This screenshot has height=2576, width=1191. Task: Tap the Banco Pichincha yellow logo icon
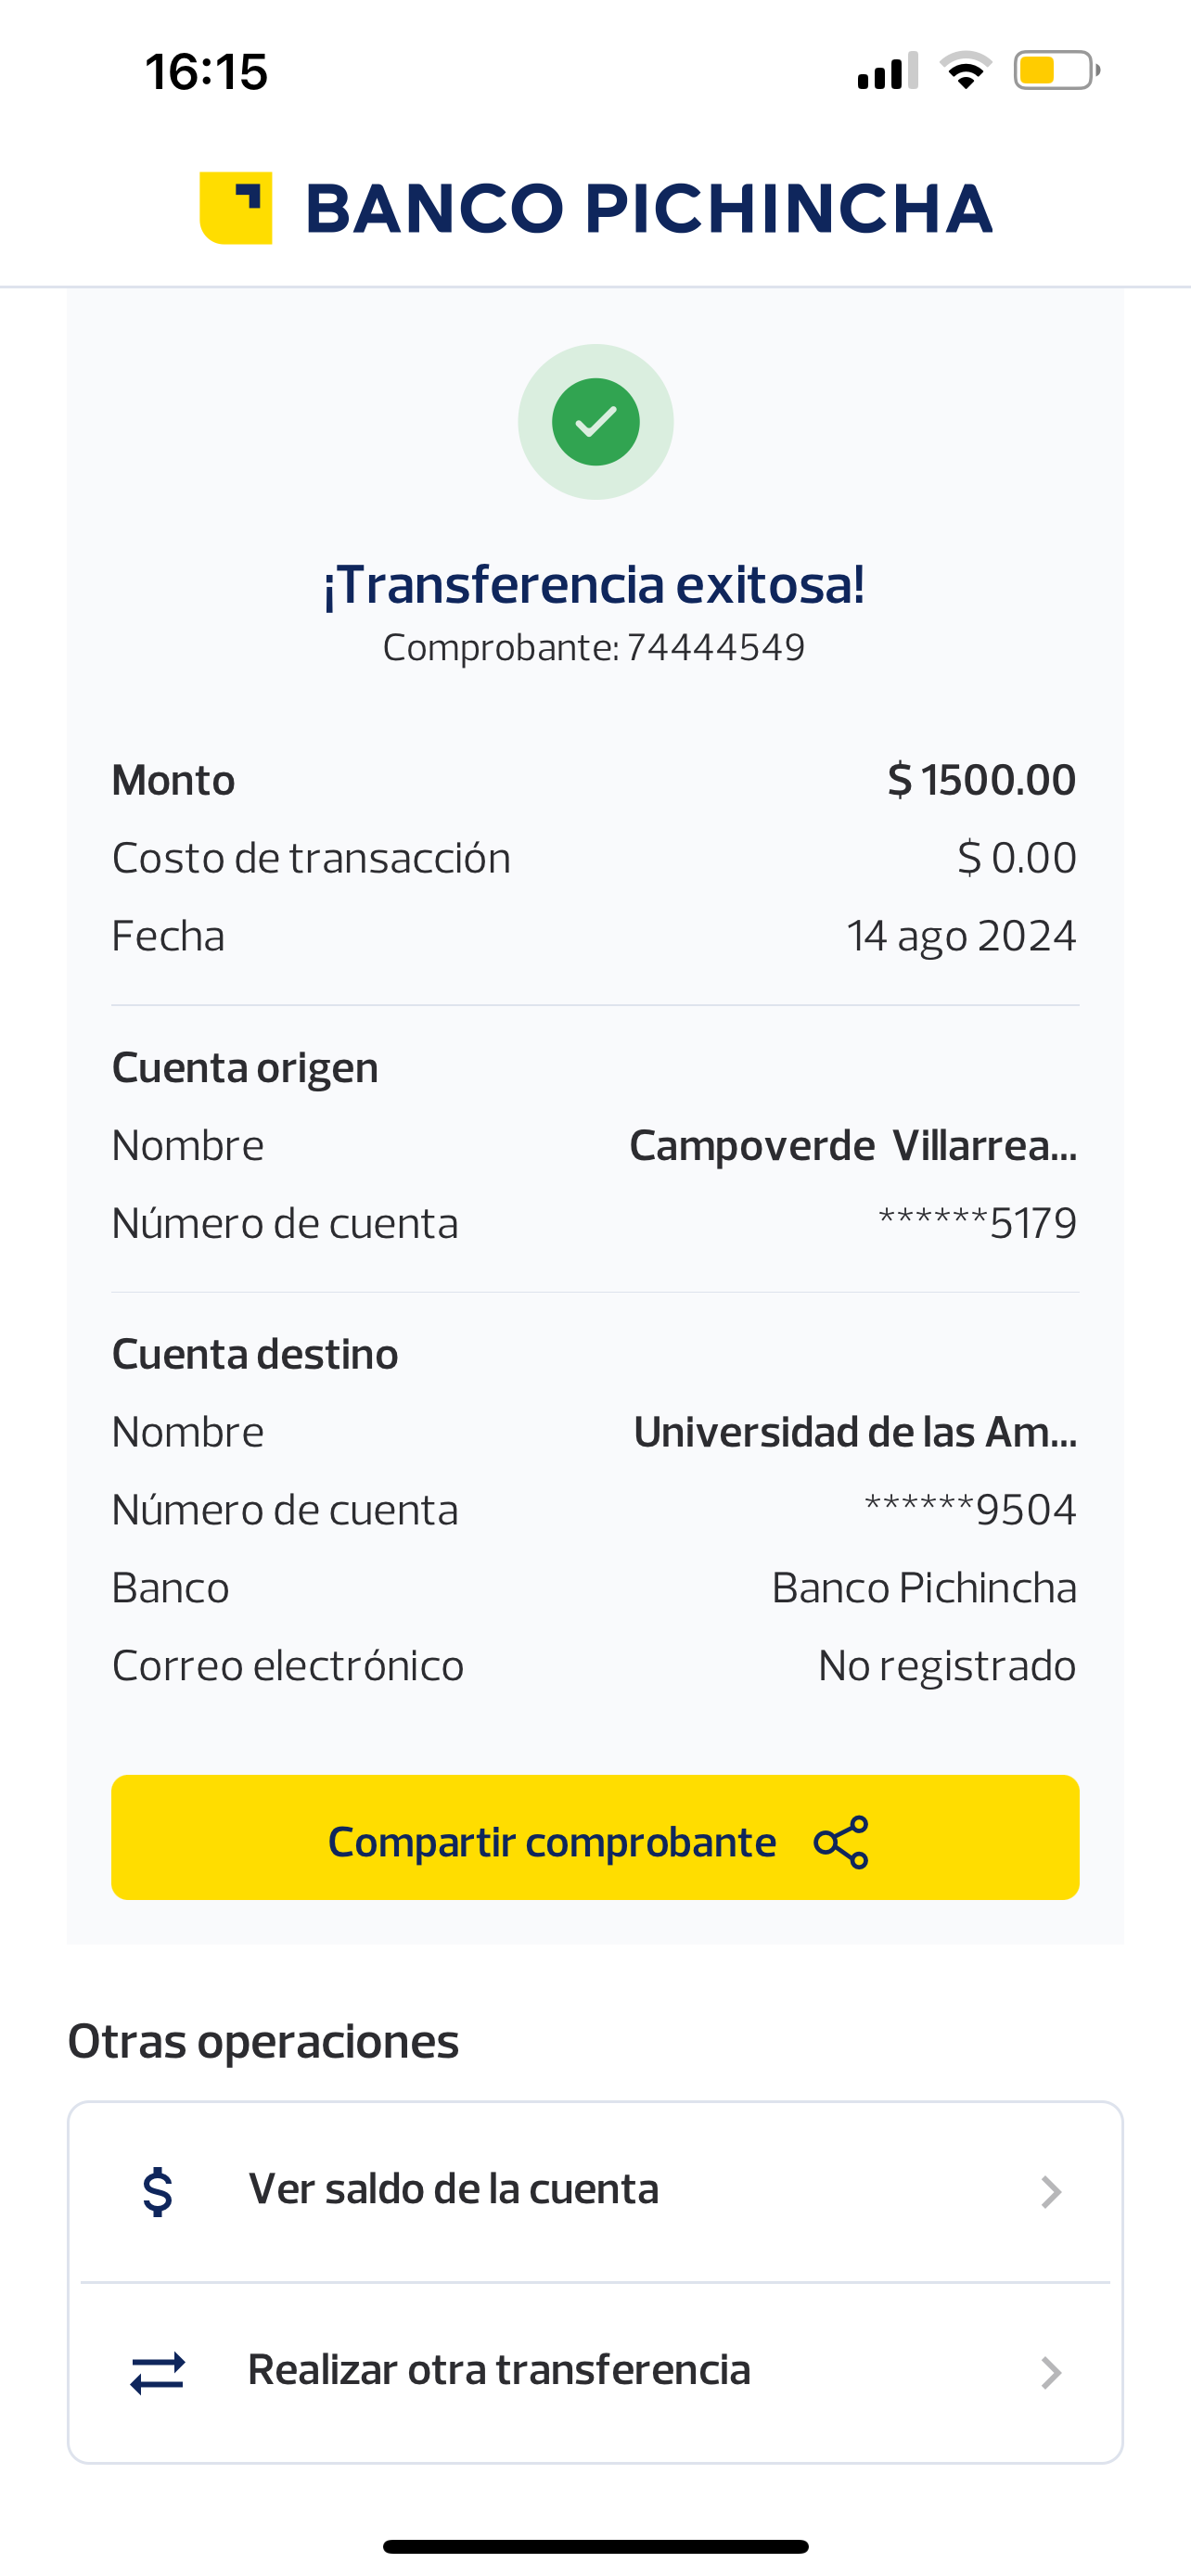click(x=236, y=208)
